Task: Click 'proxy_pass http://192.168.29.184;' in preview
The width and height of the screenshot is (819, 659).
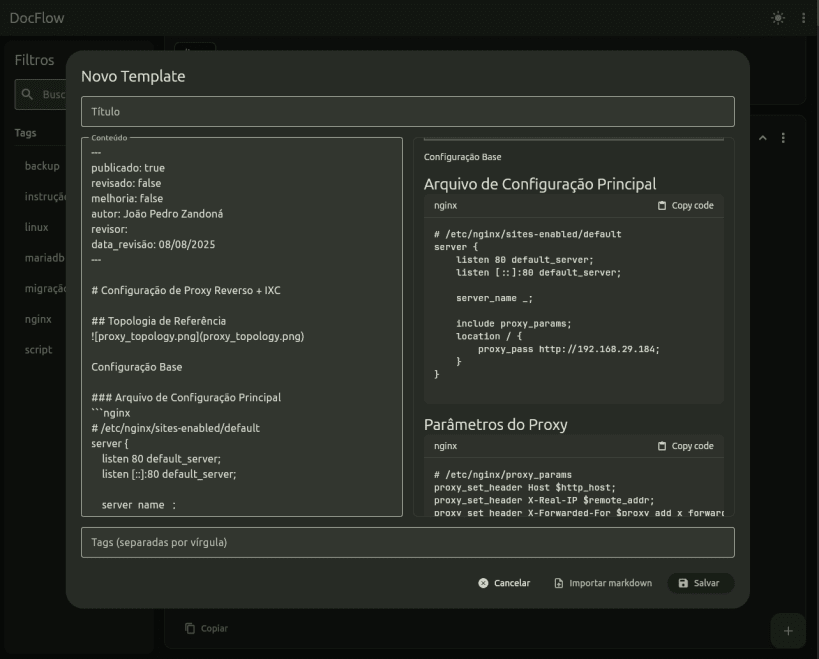Action: click(569, 349)
